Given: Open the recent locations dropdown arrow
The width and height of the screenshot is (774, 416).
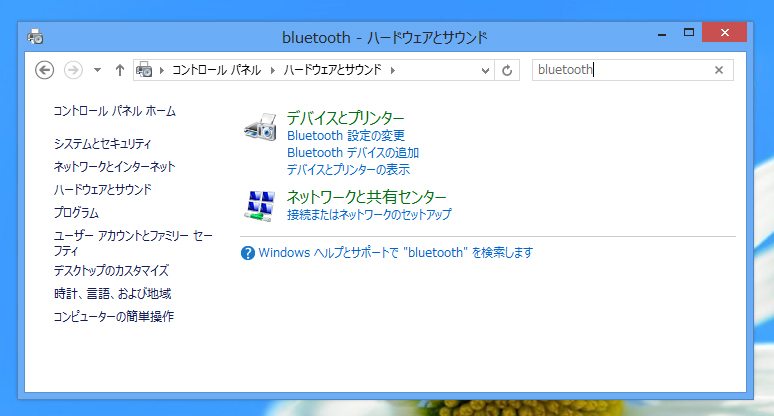Looking at the screenshot, I should [x=98, y=70].
